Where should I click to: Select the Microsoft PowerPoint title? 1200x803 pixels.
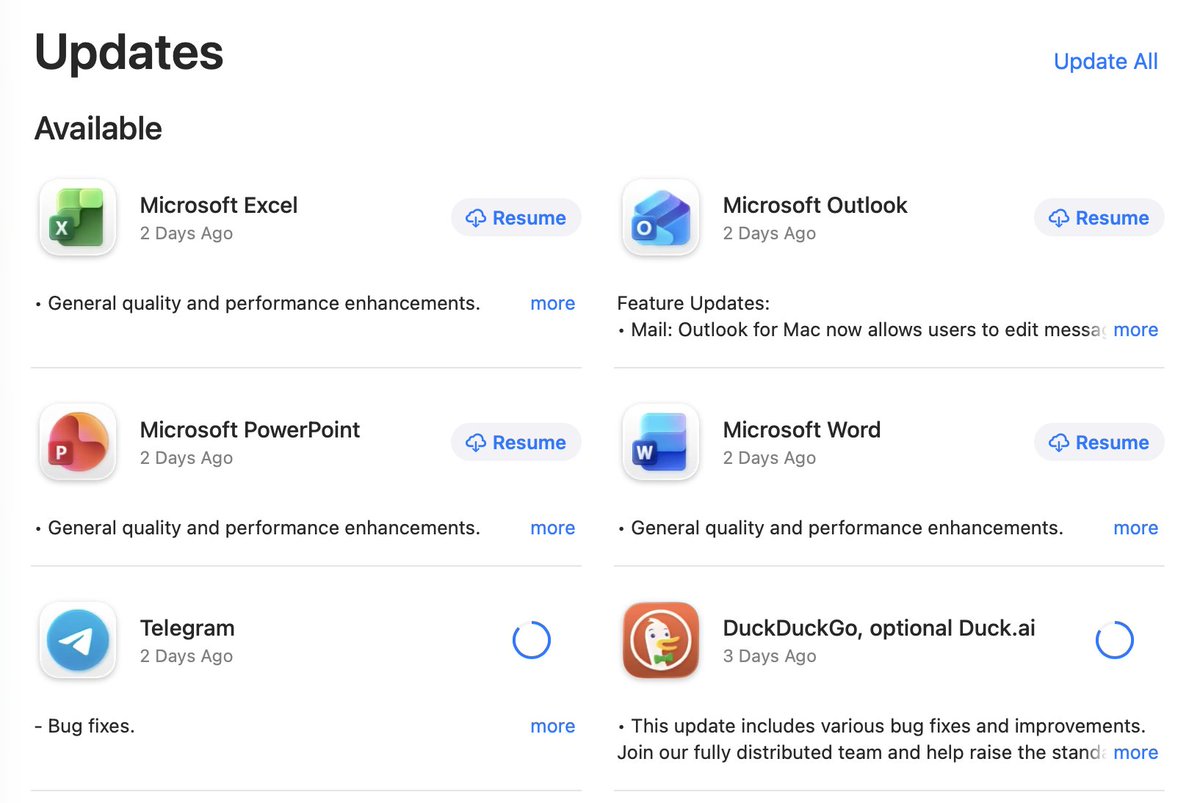[x=250, y=429]
